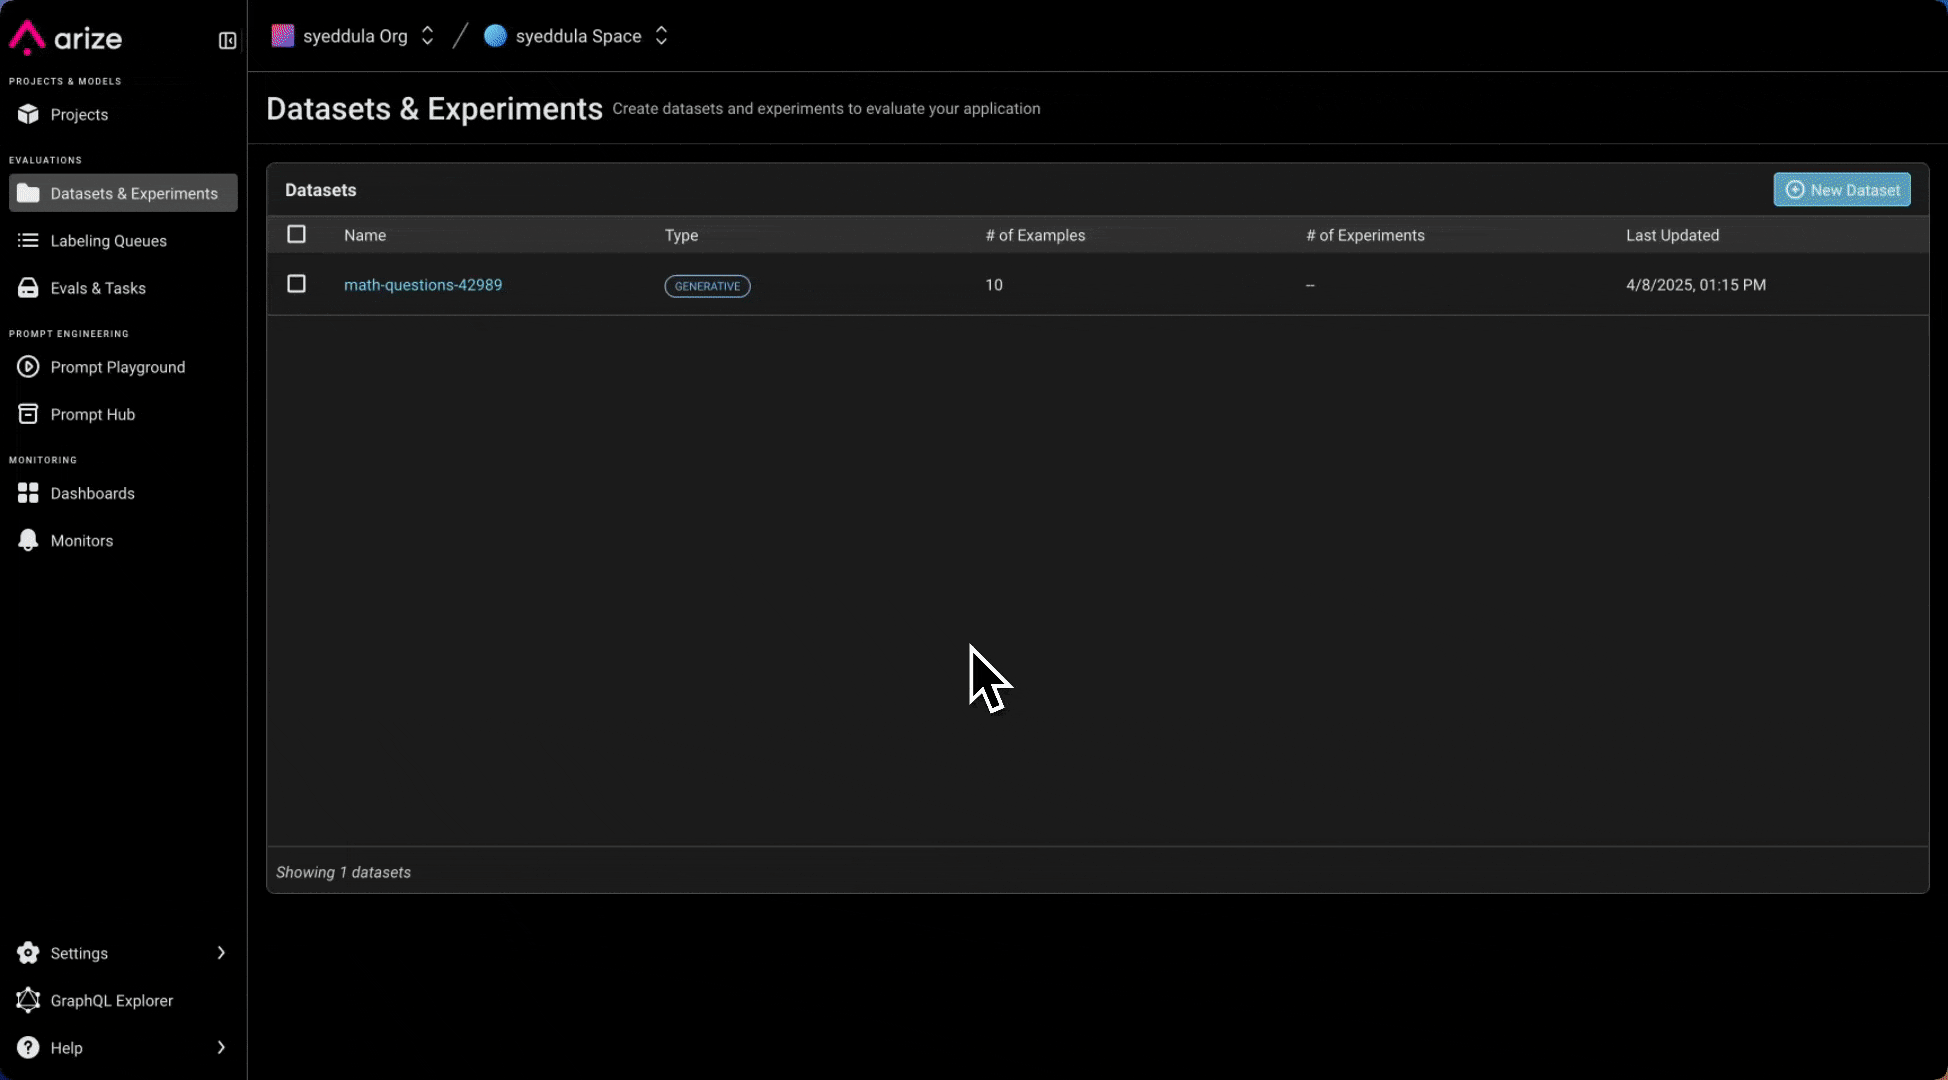Screen dimensions: 1948x1080
Task: Open the GraphQL Explorer icon
Action: tap(28, 1000)
